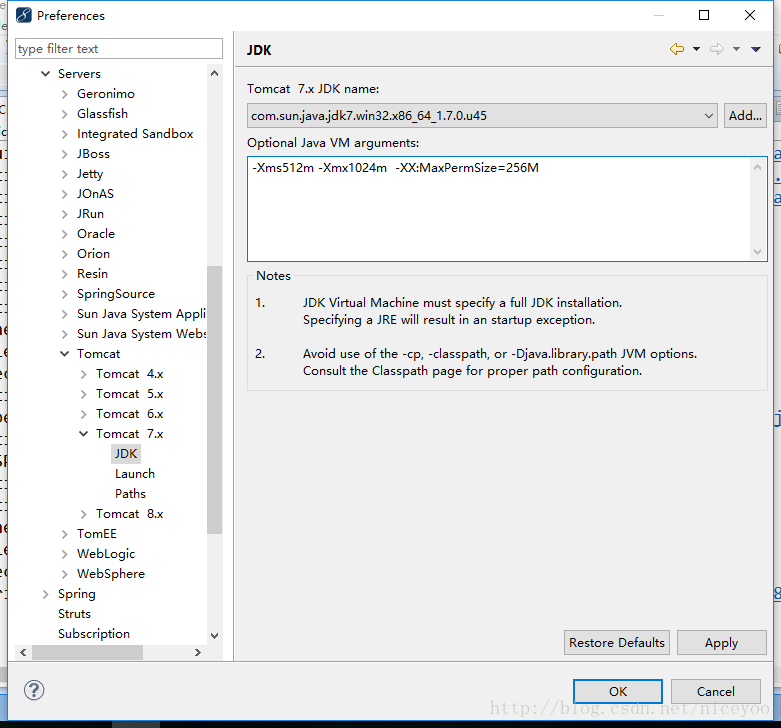The height and width of the screenshot is (728, 781).
Task: Expand the Jetty server node
Action: click(64, 174)
